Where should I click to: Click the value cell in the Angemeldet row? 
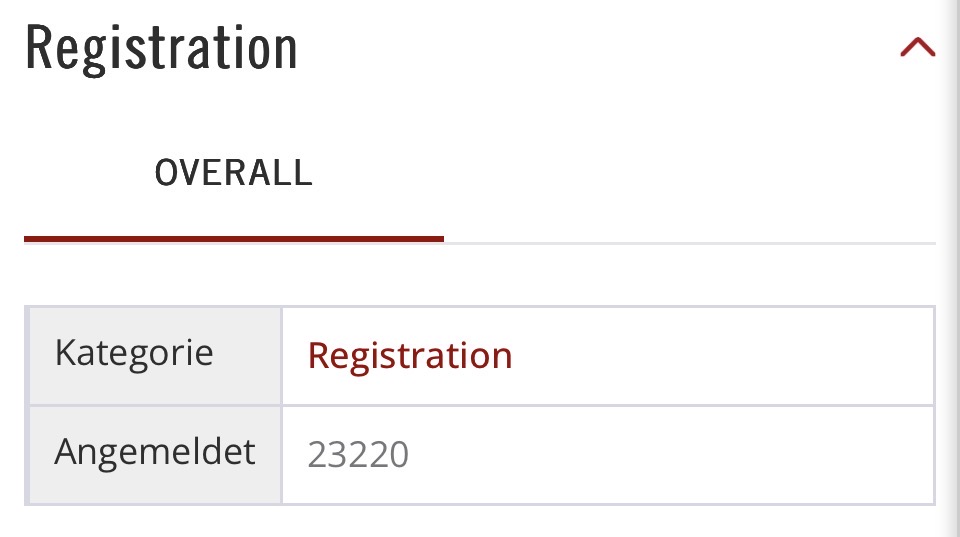click(700, 455)
